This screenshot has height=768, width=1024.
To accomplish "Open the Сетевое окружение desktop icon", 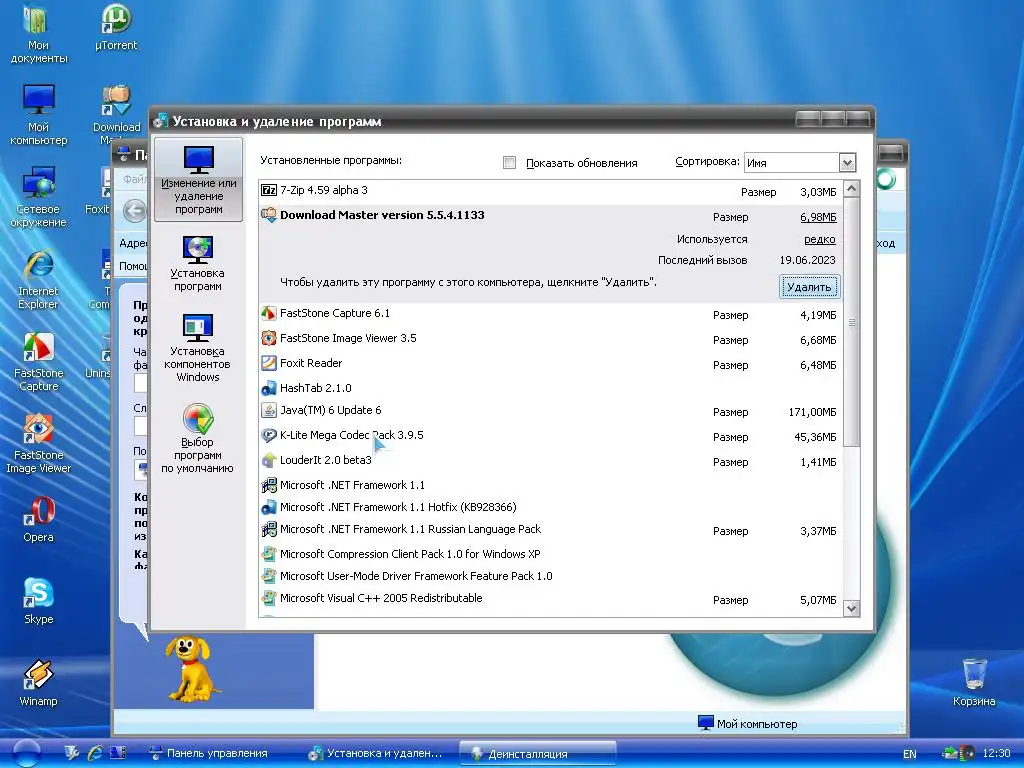I will tap(39, 197).
